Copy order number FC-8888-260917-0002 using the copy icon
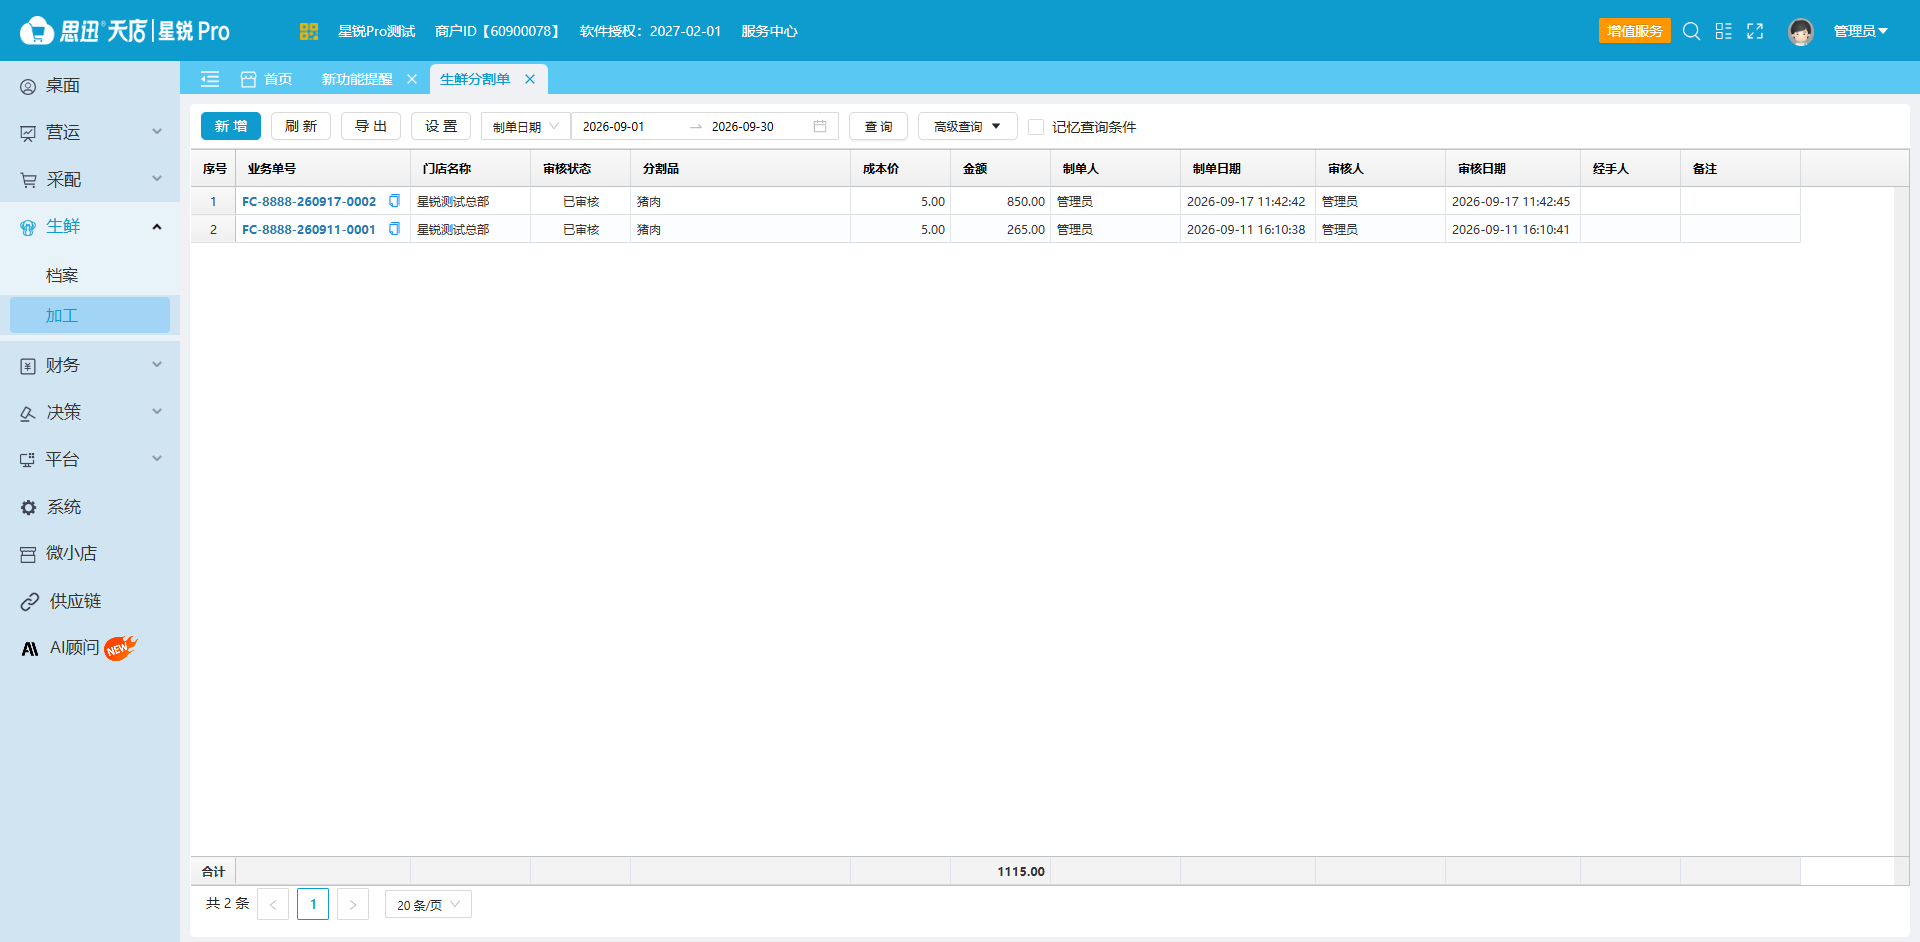 click(x=394, y=201)
